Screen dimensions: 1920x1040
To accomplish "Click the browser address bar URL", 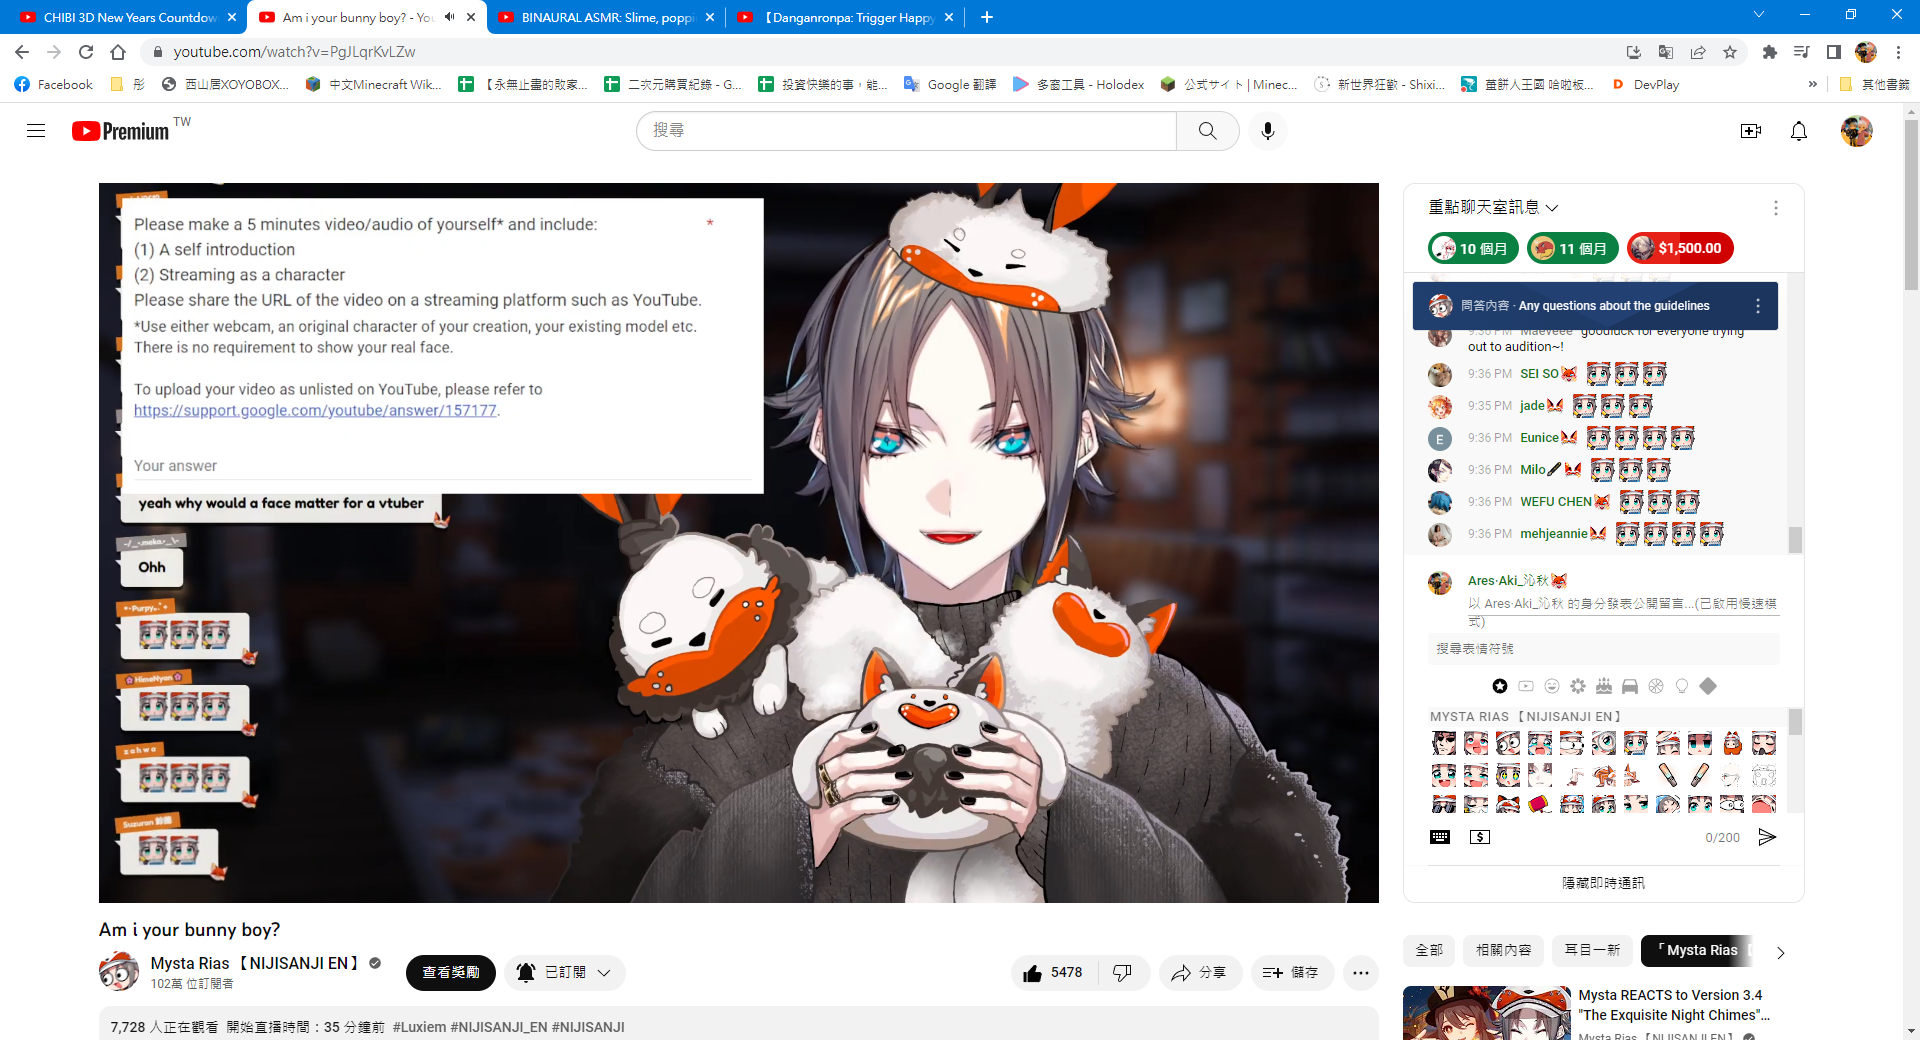I will pos(294,52).
